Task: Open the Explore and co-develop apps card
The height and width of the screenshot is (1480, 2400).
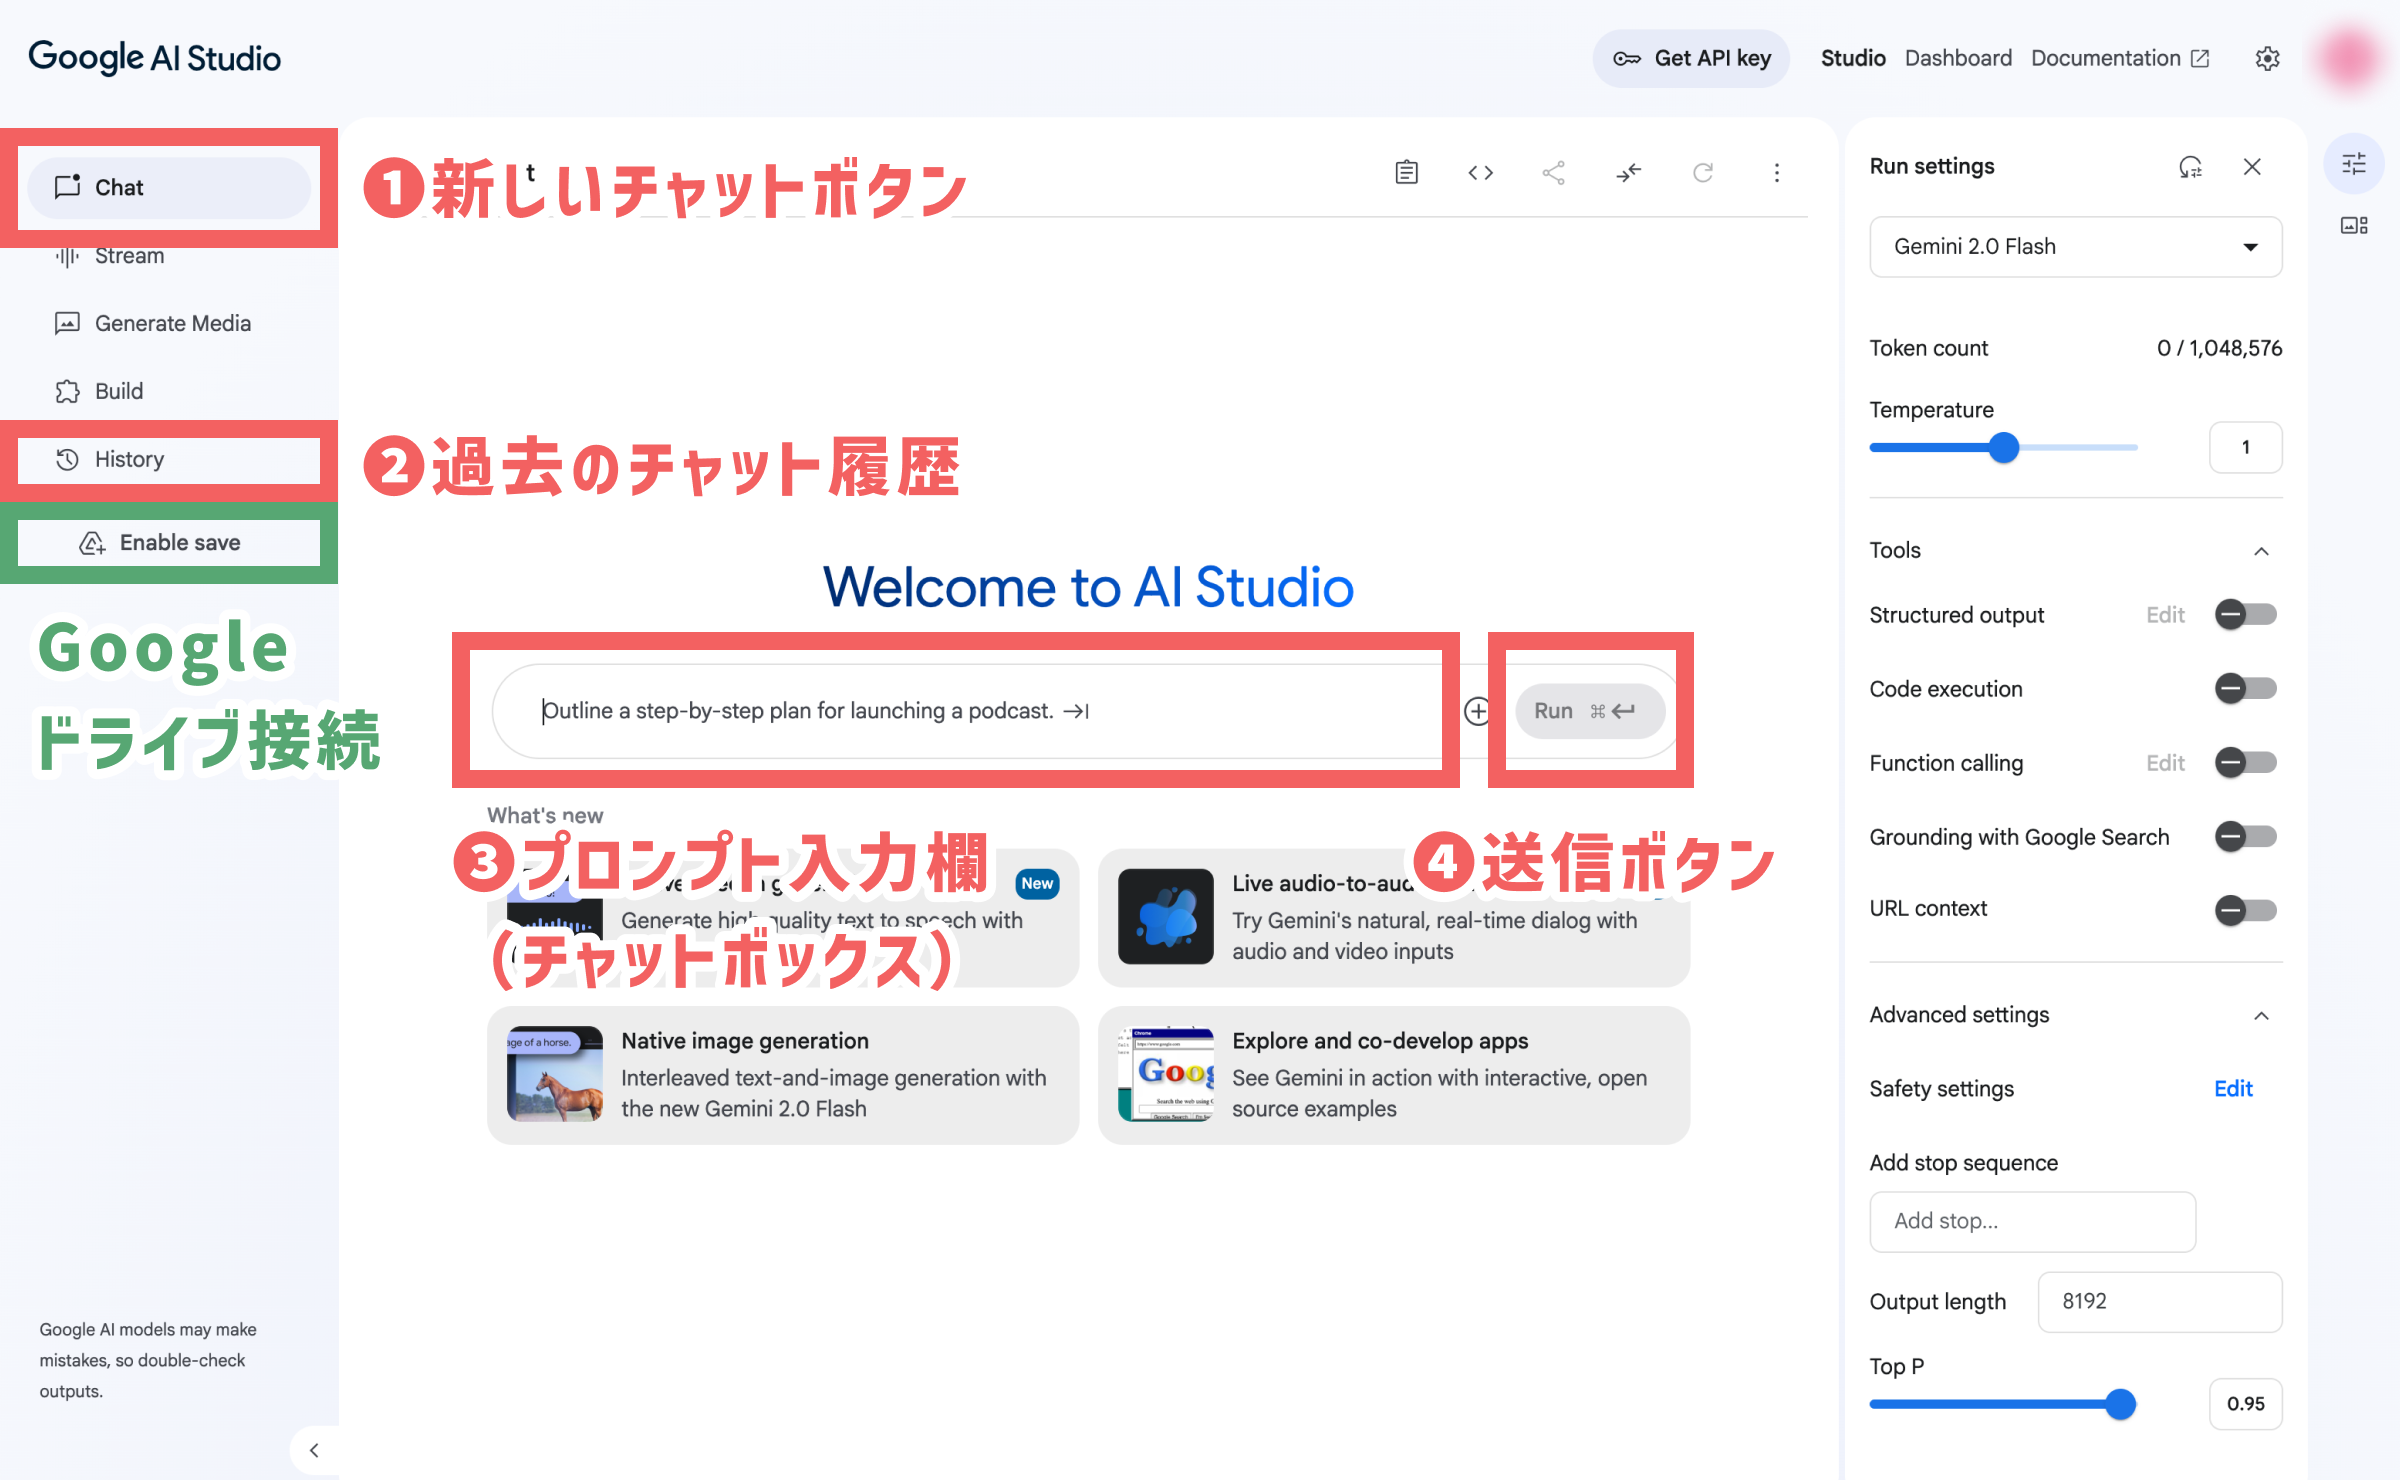Action: click(1393, 1075)
